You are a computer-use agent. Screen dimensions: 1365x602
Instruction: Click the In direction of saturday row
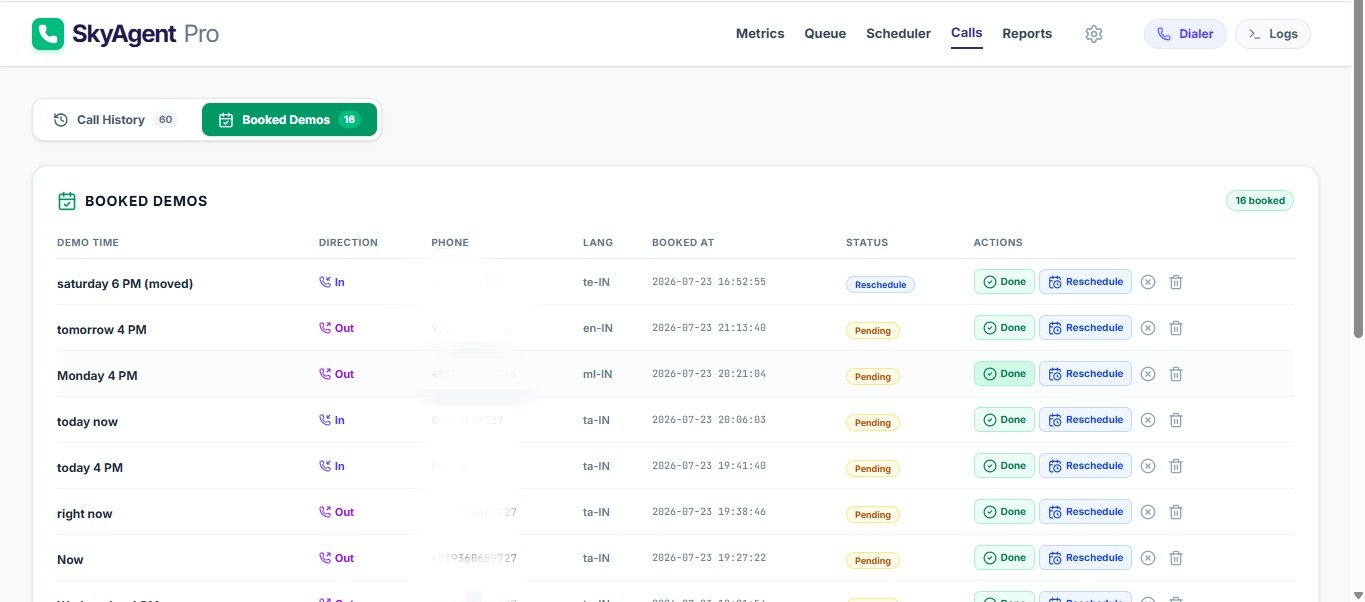click(x=332, y=283)
